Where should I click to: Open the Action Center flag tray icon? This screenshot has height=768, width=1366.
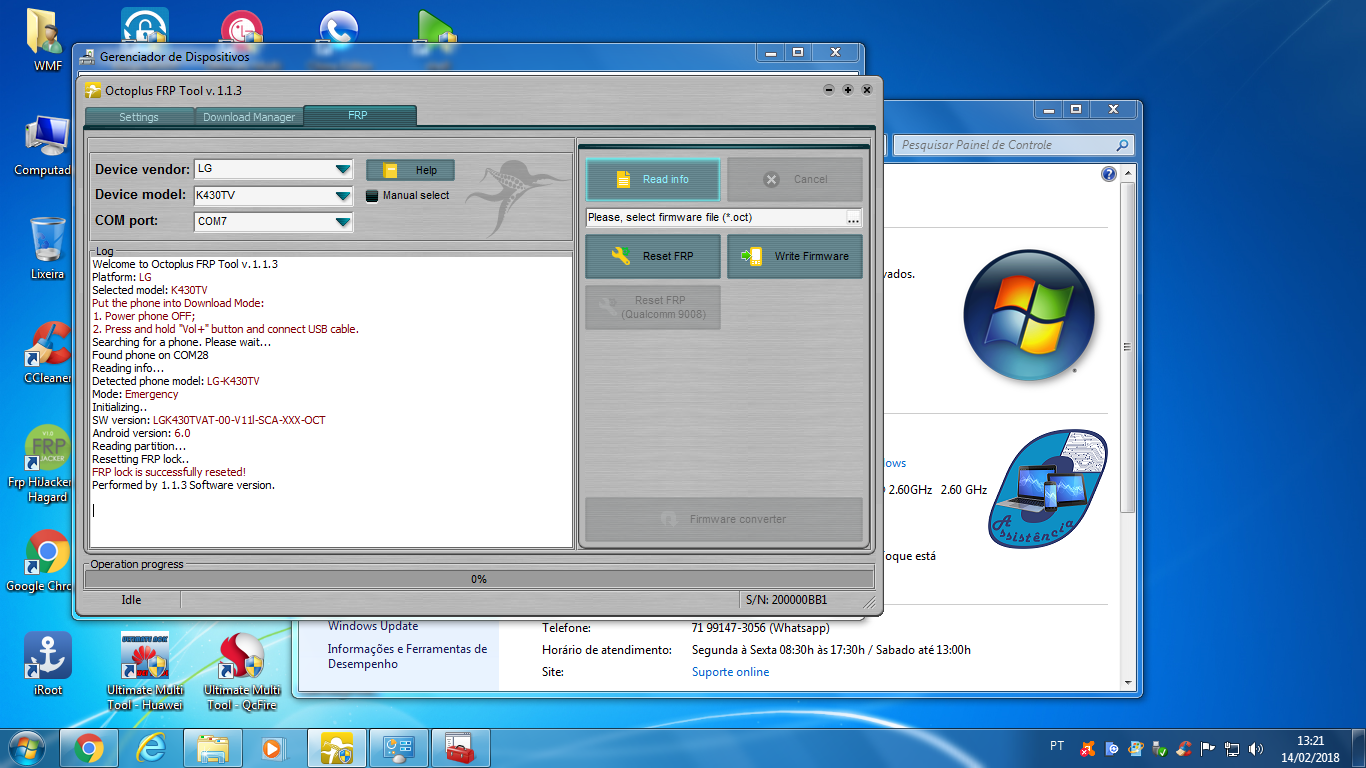coord(1208,748)
